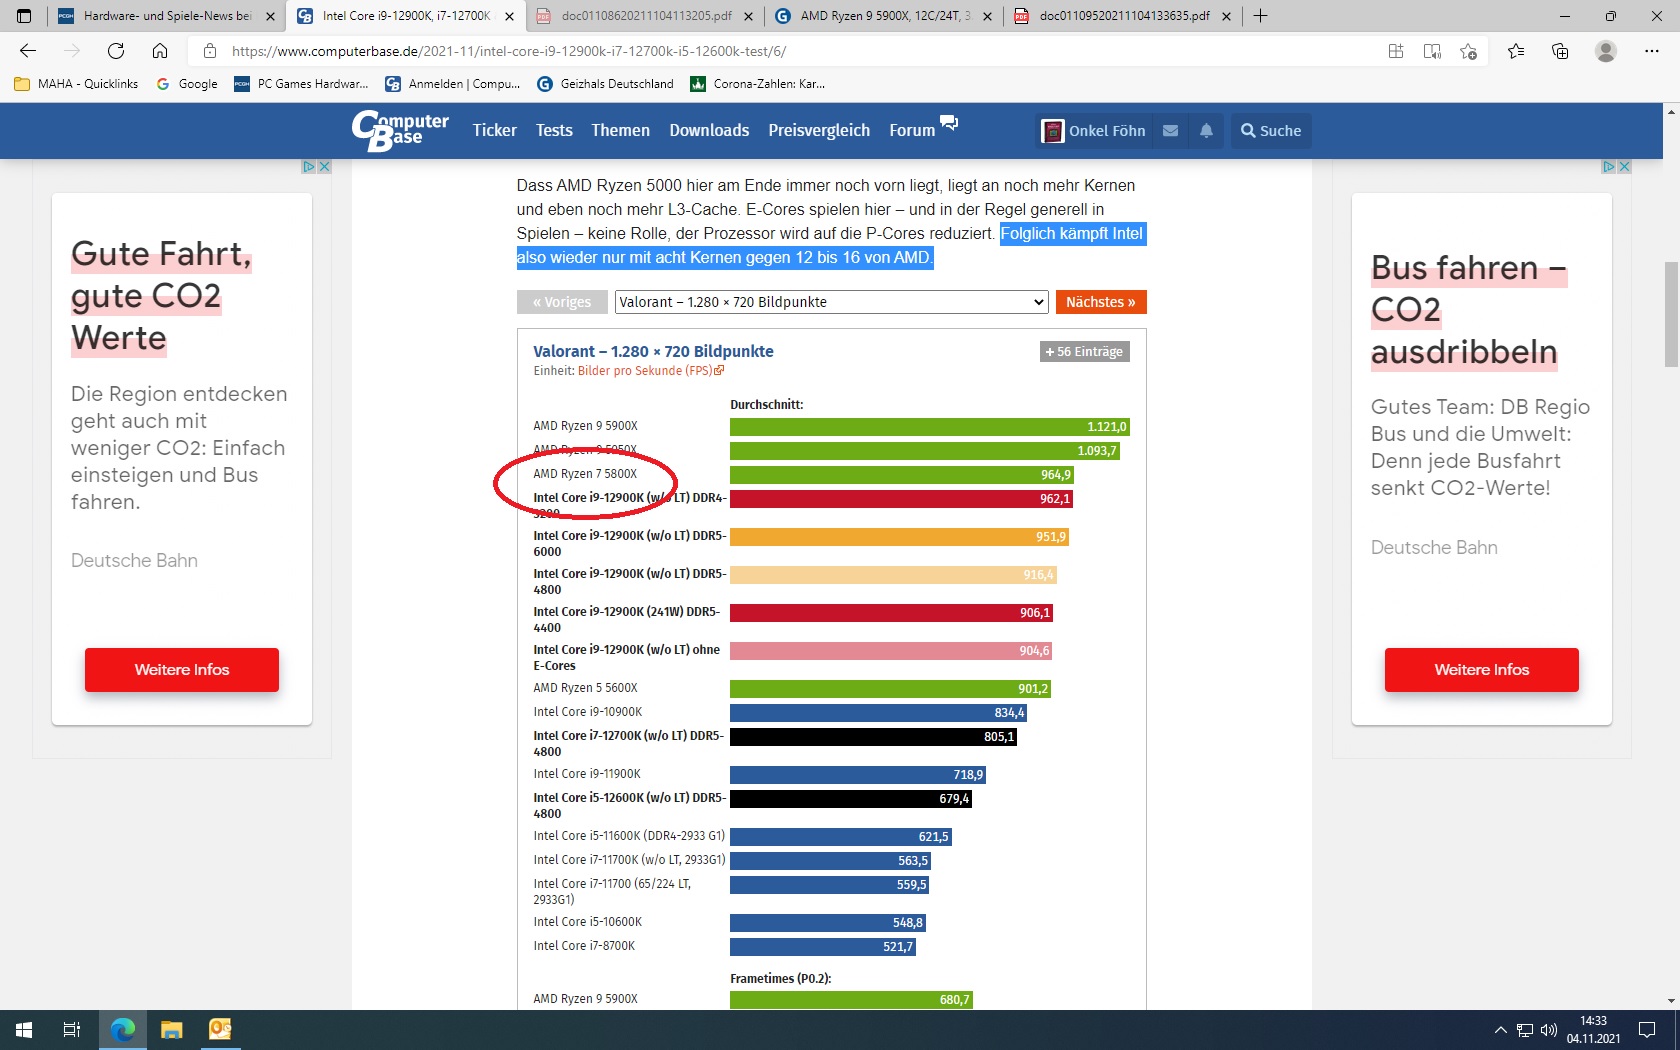
Task: Open the Preisvergleich menu item
Action: (x=819, y=131)
